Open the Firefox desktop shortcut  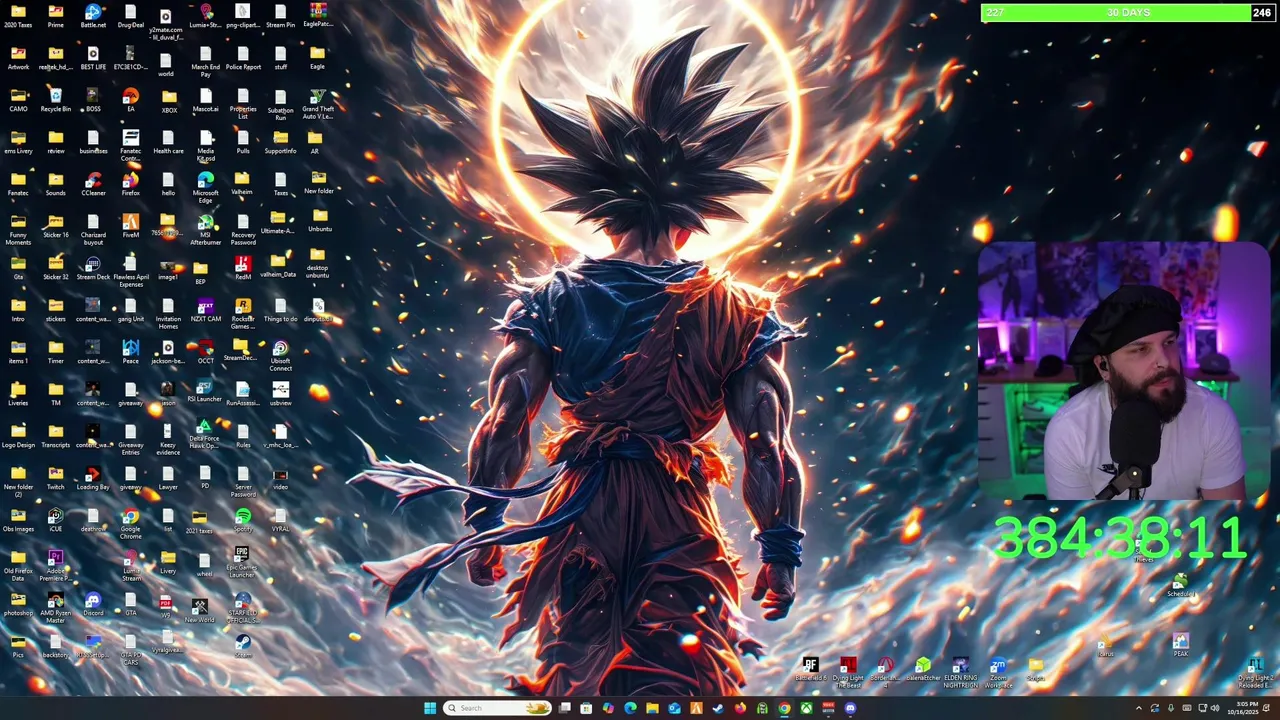[131, 184]
